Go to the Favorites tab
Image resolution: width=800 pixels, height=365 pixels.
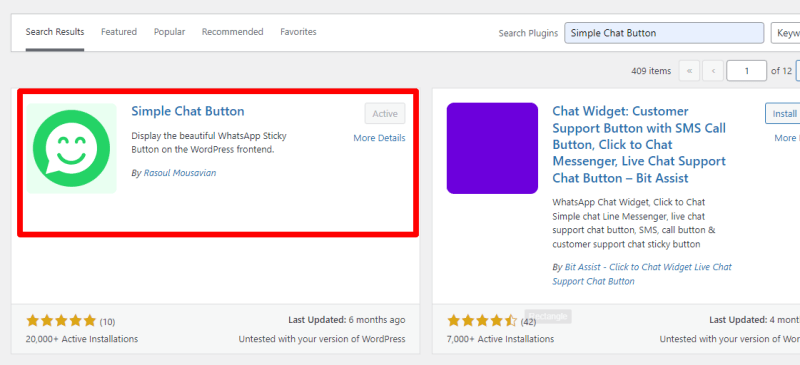click(x=298, y=32)
